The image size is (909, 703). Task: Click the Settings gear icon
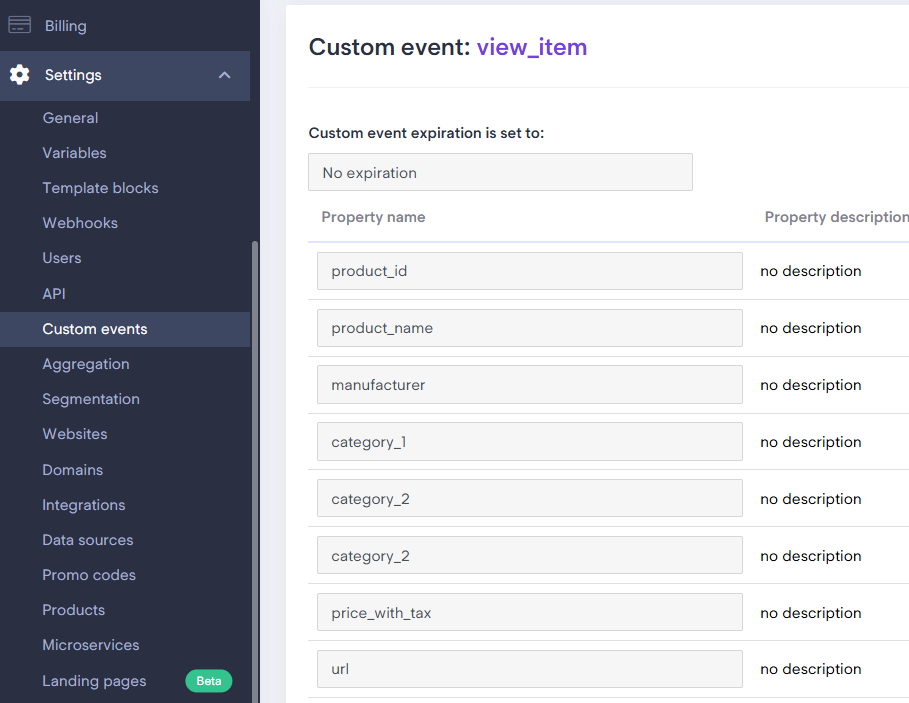point(19,75)
